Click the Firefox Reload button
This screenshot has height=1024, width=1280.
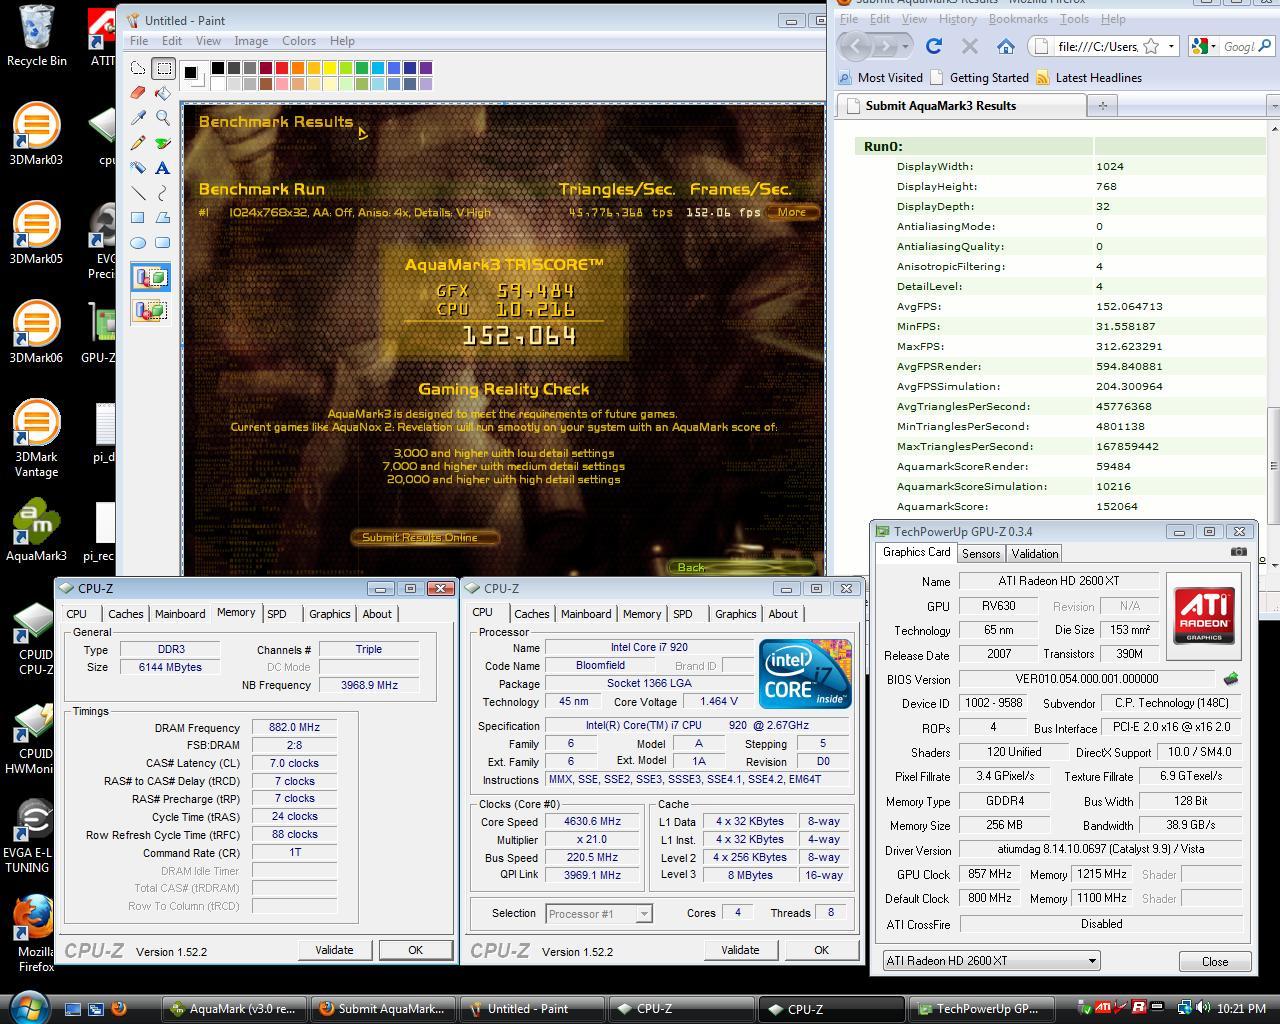934,46
